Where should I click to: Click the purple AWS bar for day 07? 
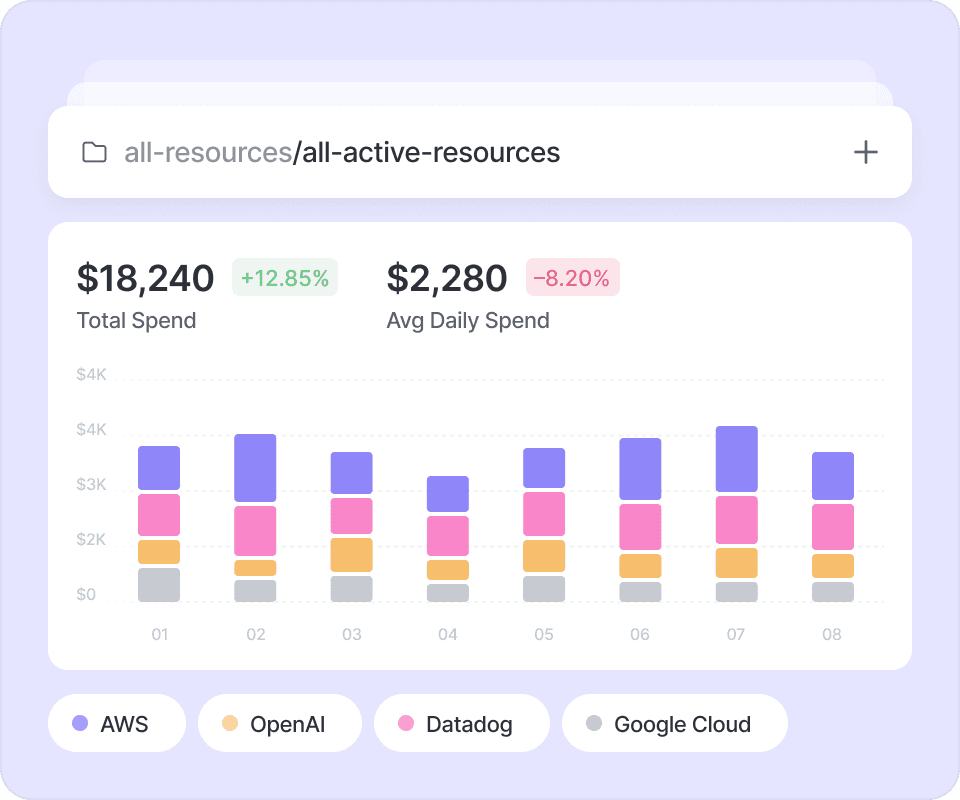coord(737,459)
